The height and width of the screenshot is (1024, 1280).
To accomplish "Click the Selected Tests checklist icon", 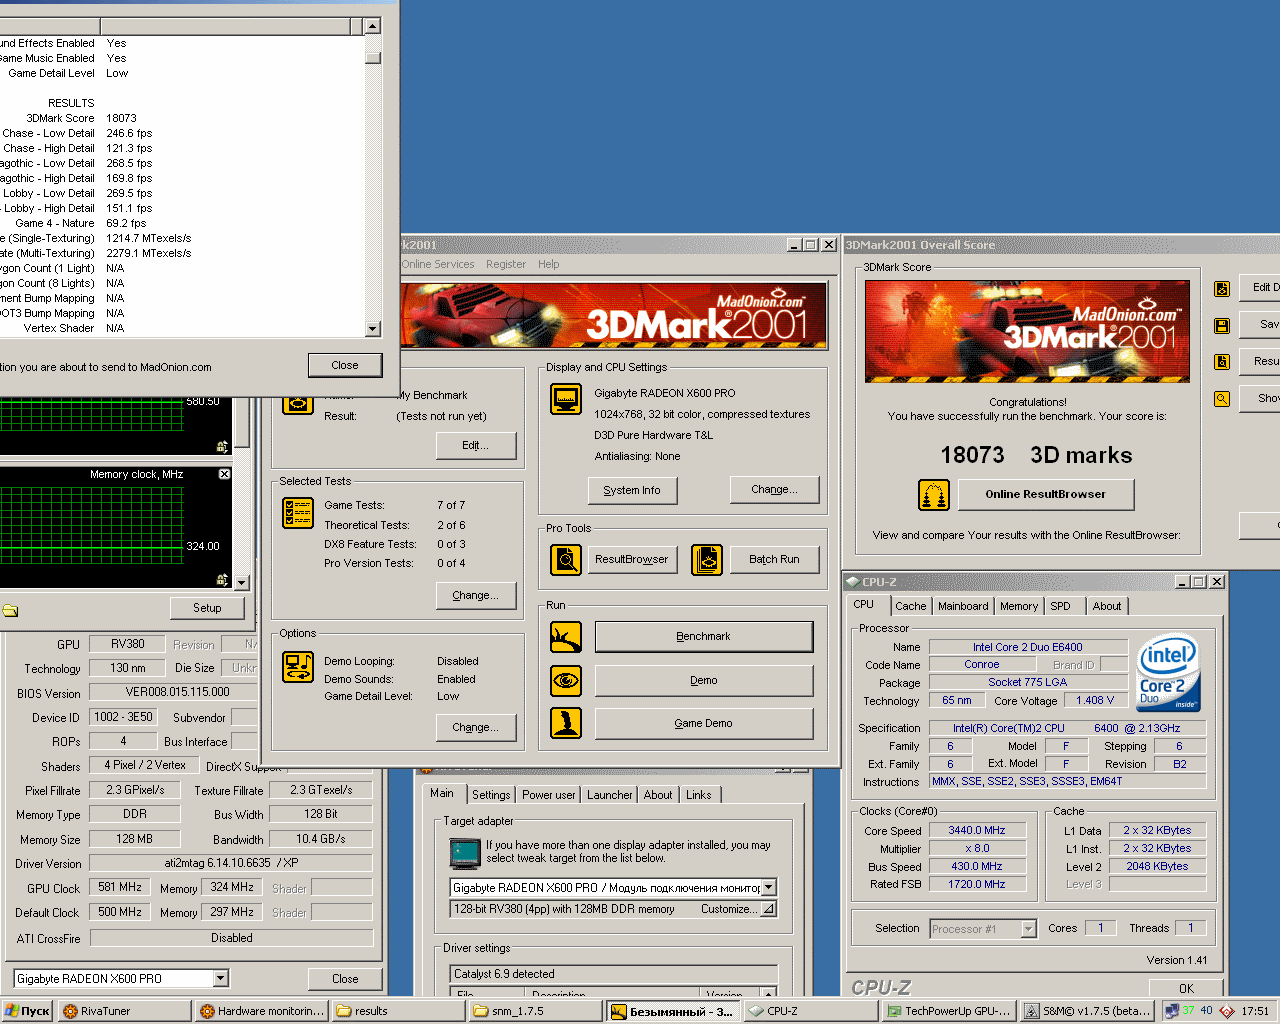I will 298,513.
